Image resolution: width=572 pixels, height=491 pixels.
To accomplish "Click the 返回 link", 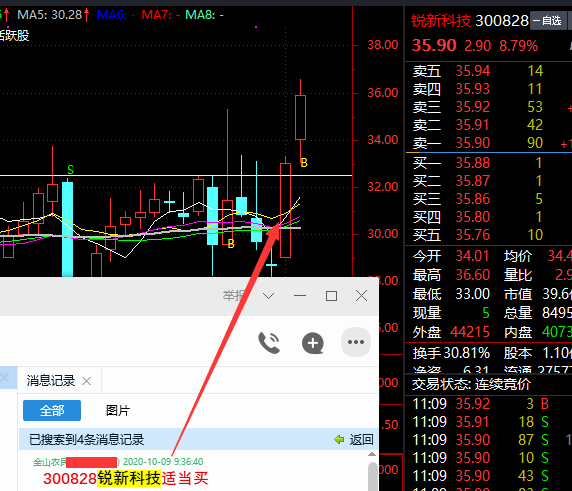I will point(361,440).
